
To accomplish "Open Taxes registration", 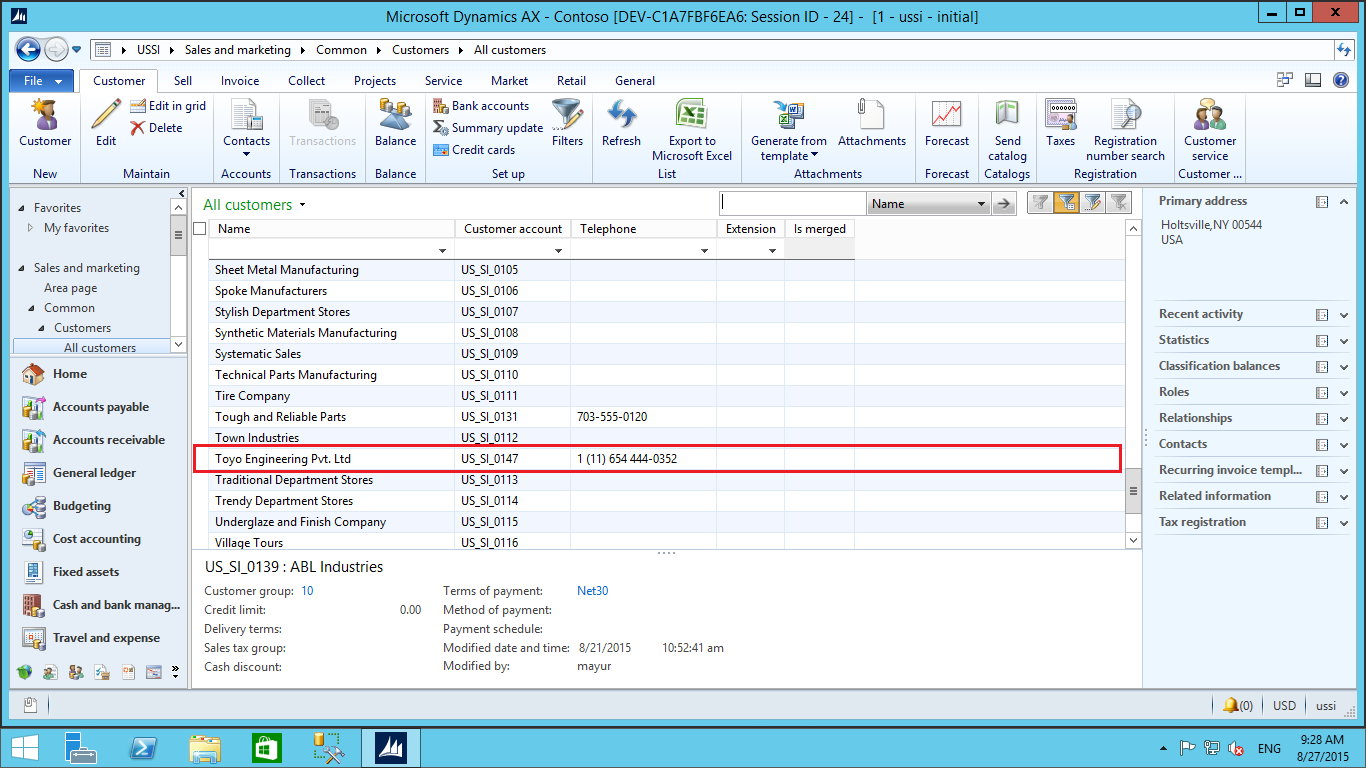I will click(1060, 123).
